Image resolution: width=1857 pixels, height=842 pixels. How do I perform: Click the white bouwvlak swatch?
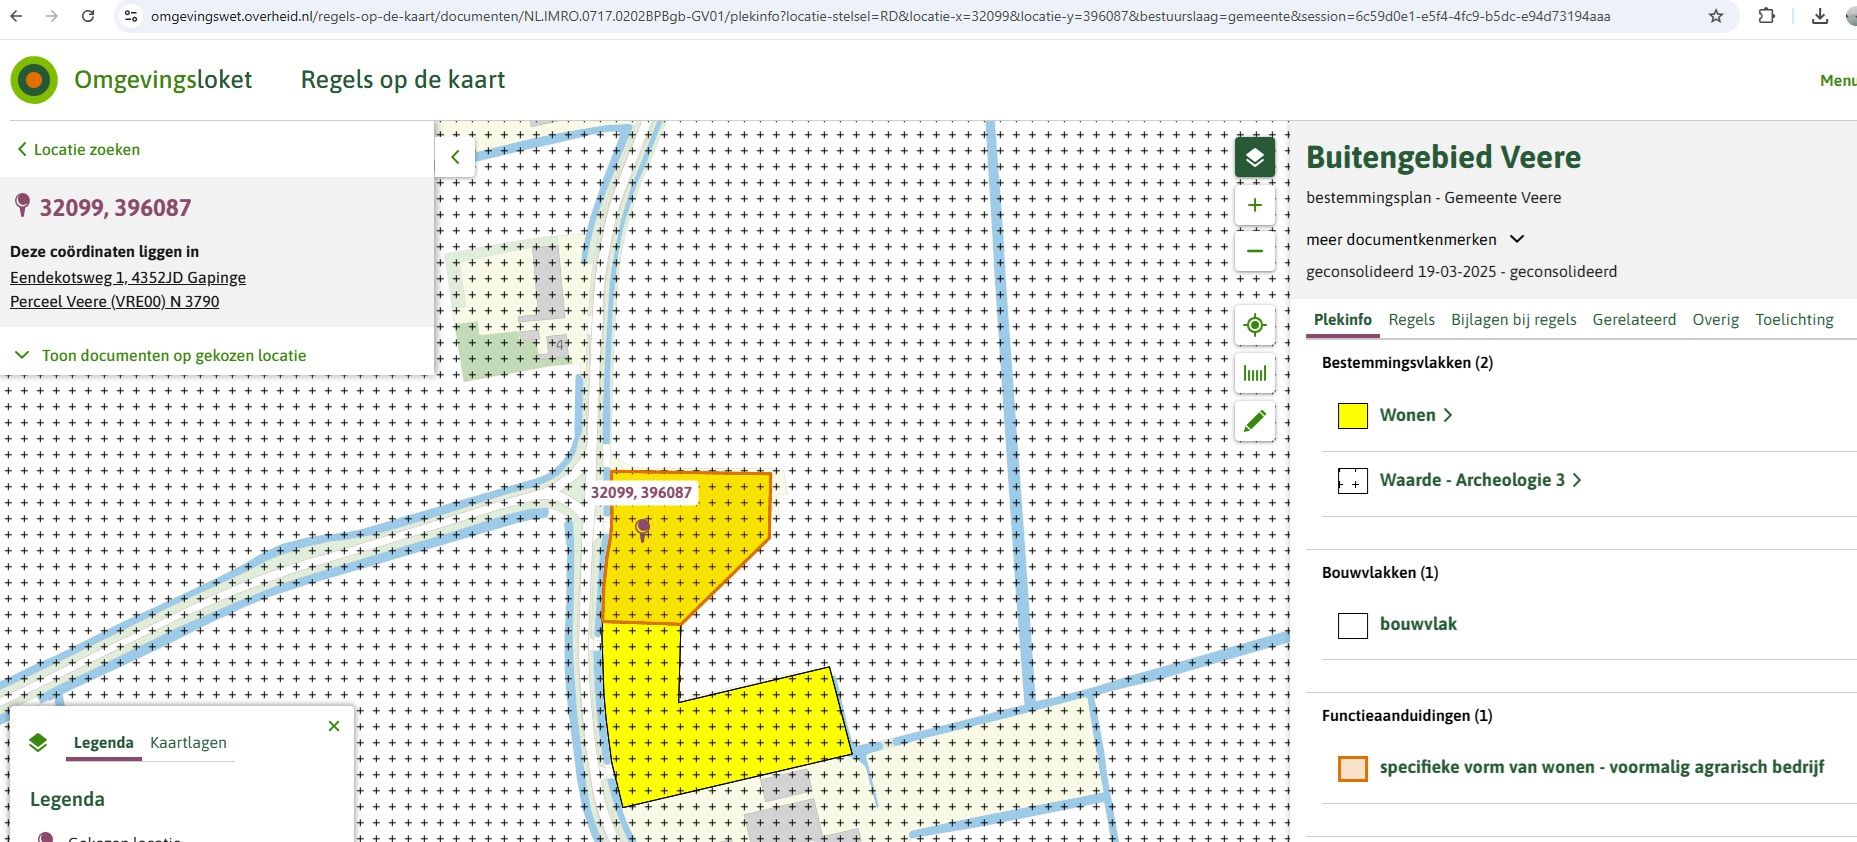click(1353, 626)
